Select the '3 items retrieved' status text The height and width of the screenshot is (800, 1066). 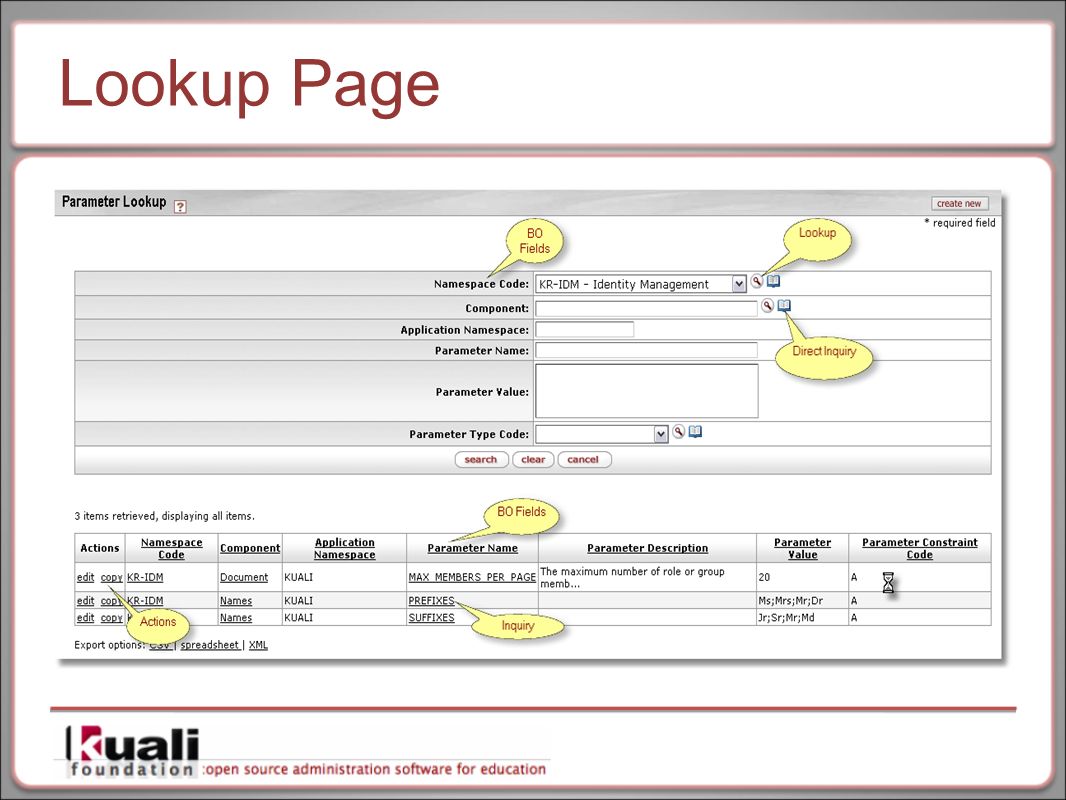point(165,516)
